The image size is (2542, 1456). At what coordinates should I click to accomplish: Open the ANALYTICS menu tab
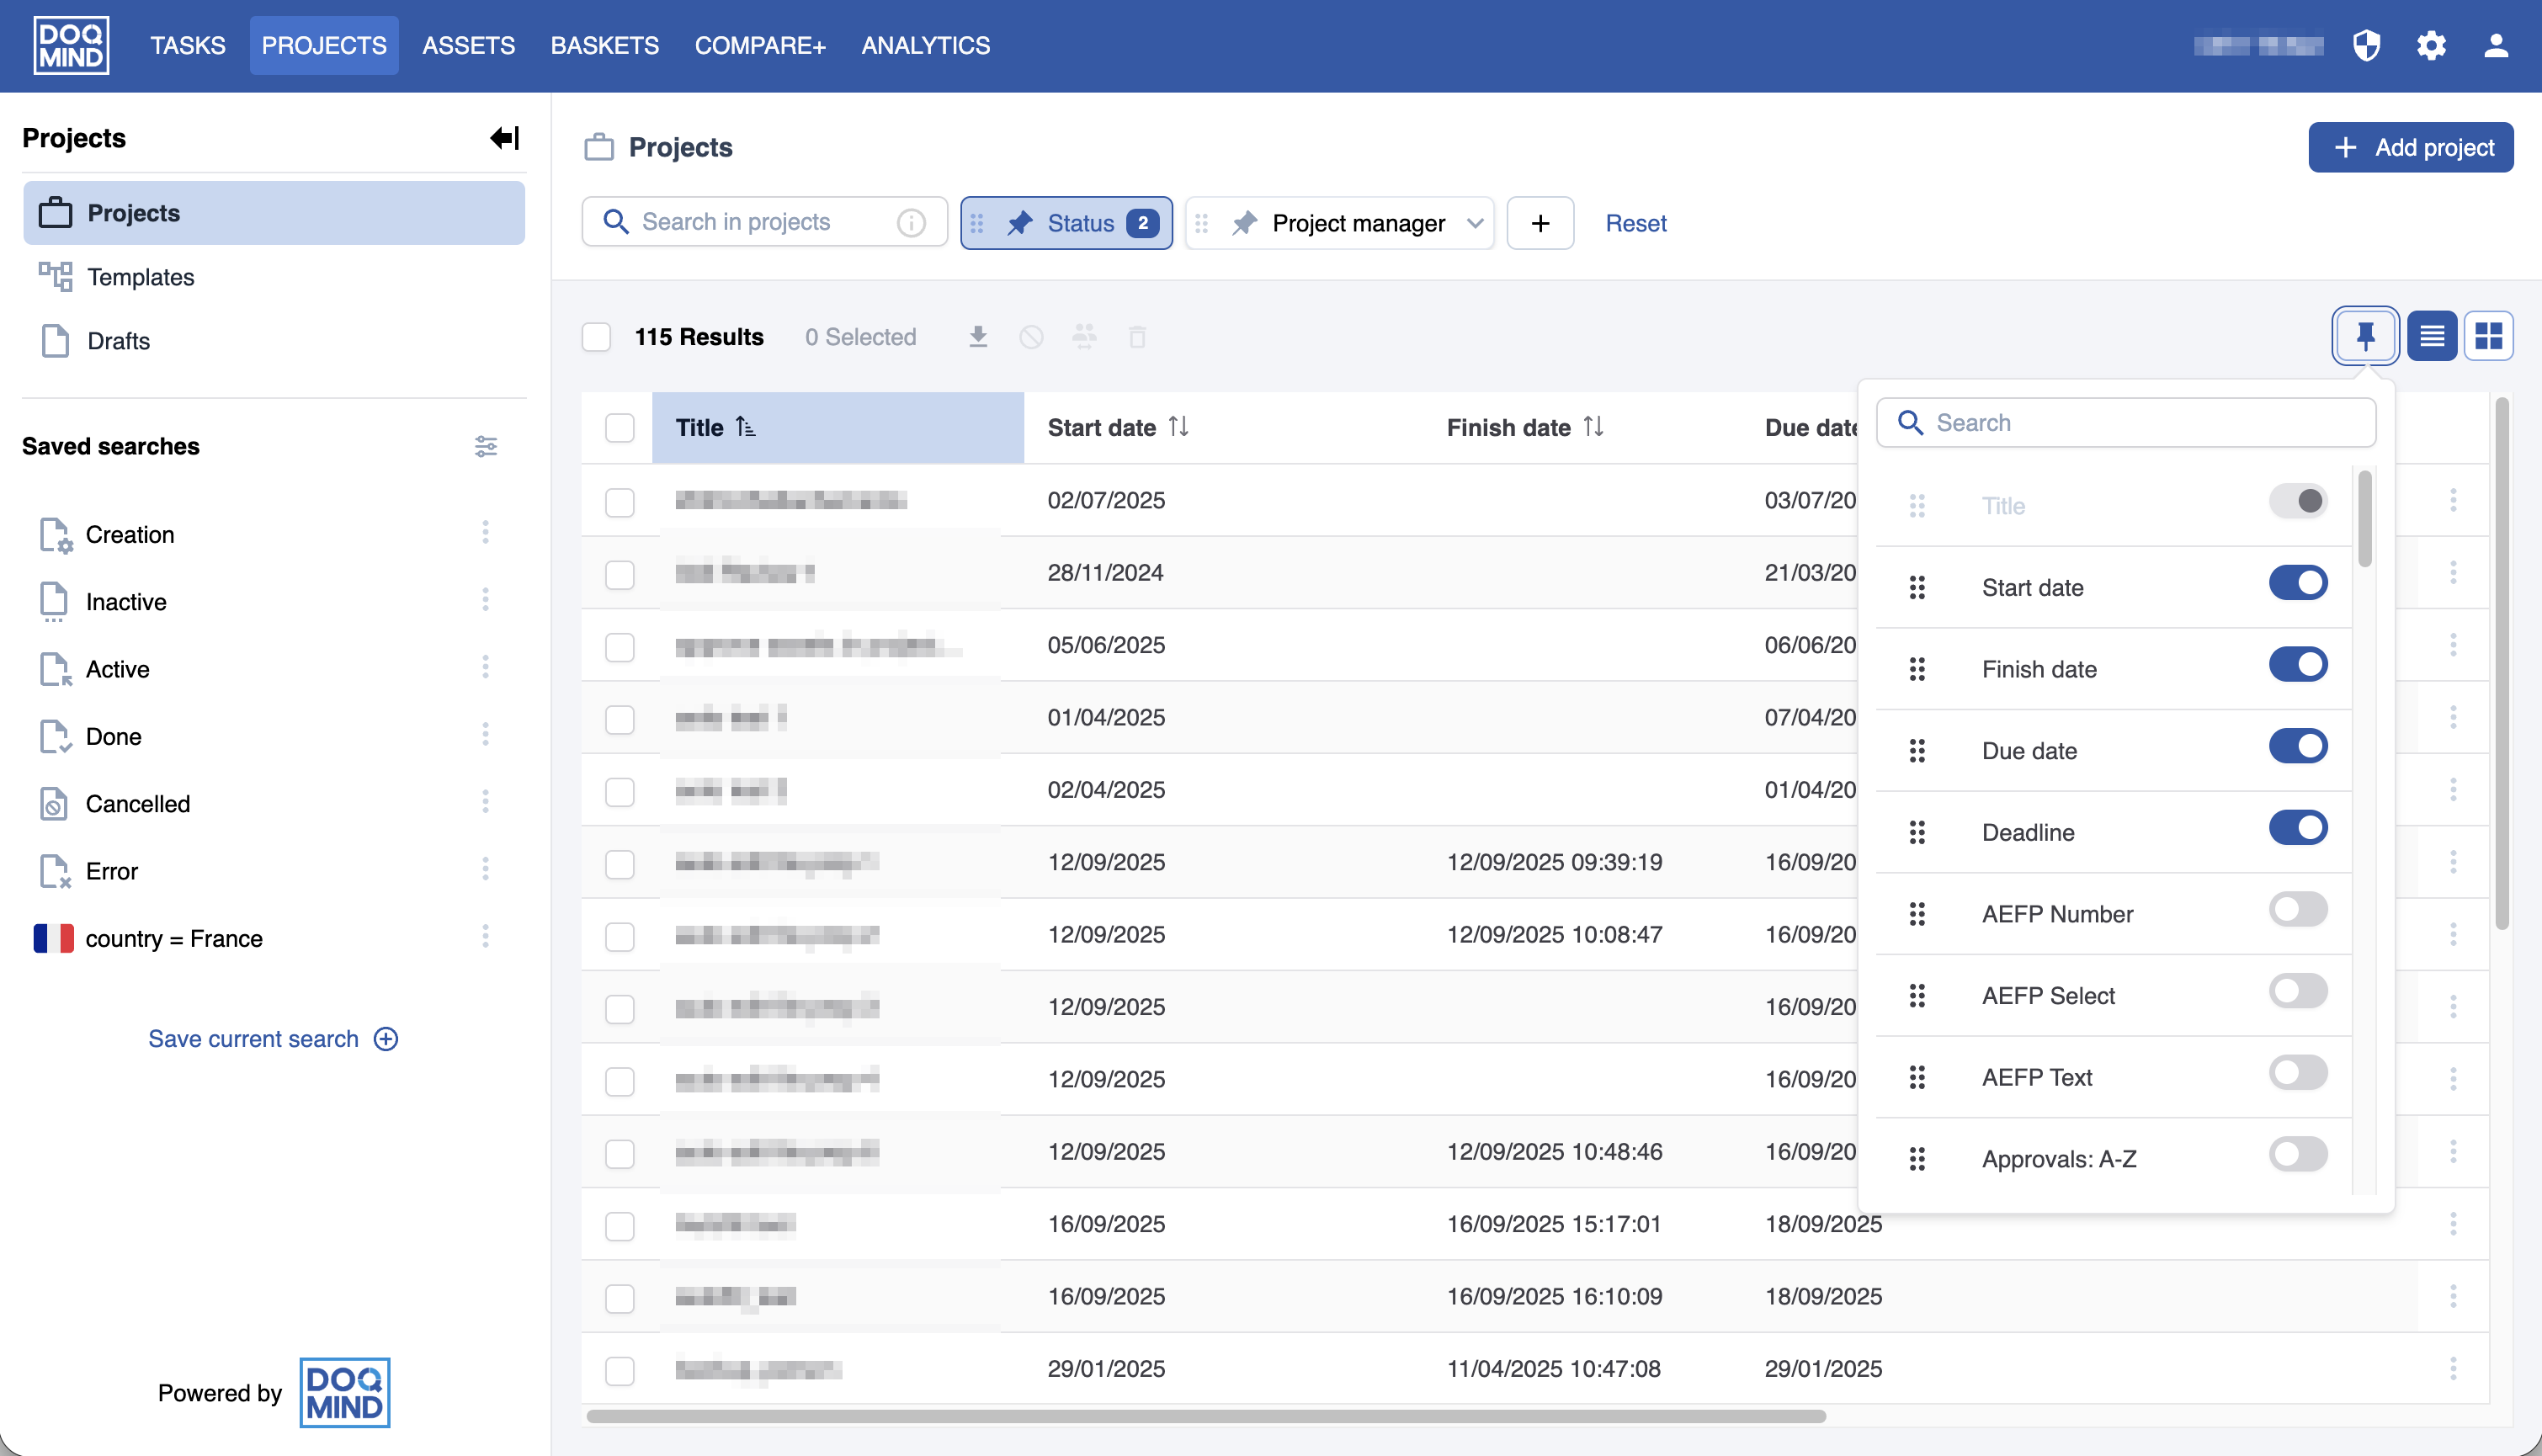coord(925,46)
